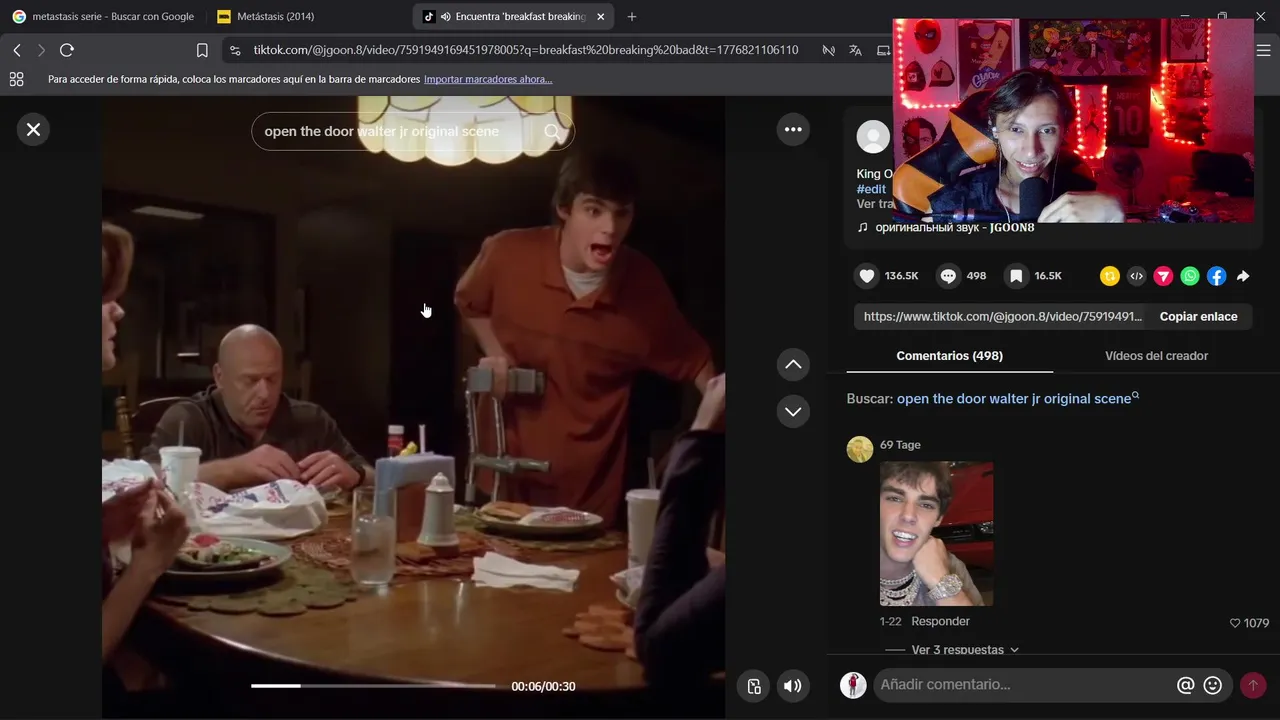The height and width of the screenshot is (720, 1280).
Task: Switch to the 'Comentarios (498)' tab
Action: 949,356
